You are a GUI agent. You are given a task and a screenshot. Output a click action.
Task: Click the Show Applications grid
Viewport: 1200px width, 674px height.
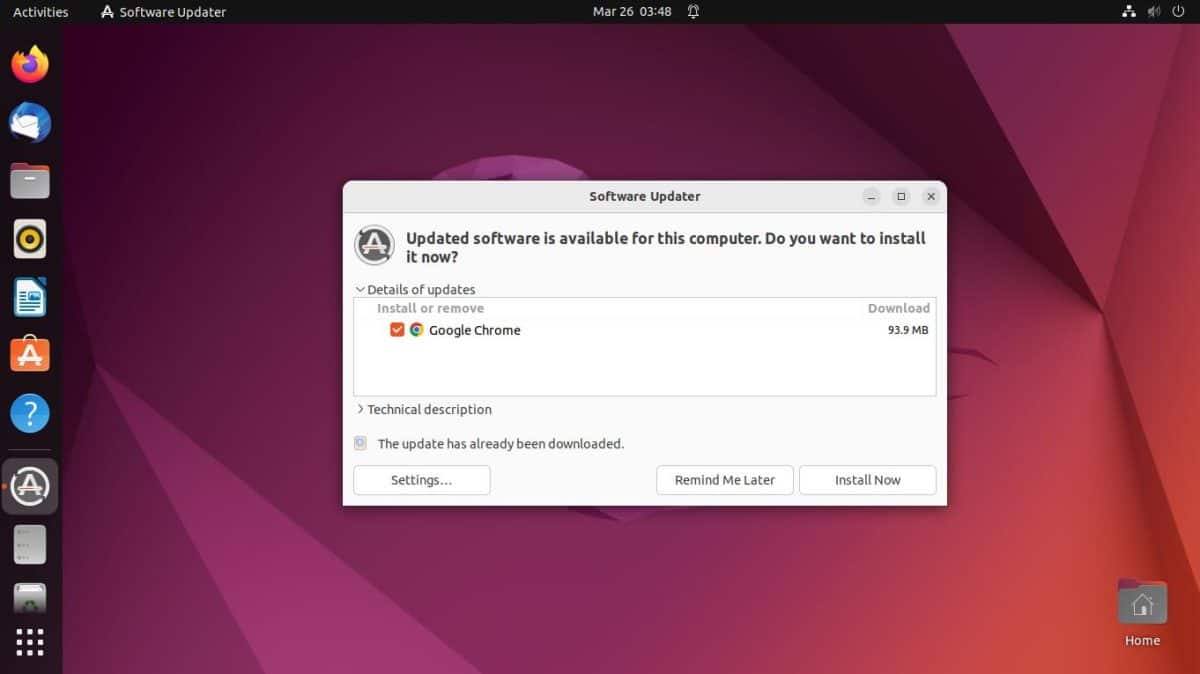coord(30,642)
